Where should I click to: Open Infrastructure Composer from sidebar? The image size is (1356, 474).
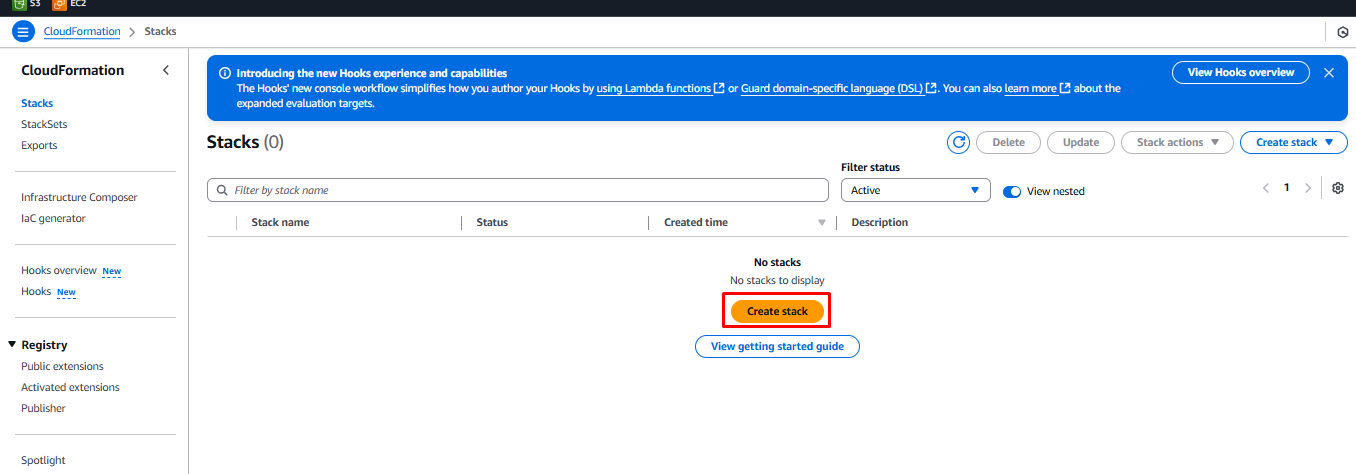(79, 197)
